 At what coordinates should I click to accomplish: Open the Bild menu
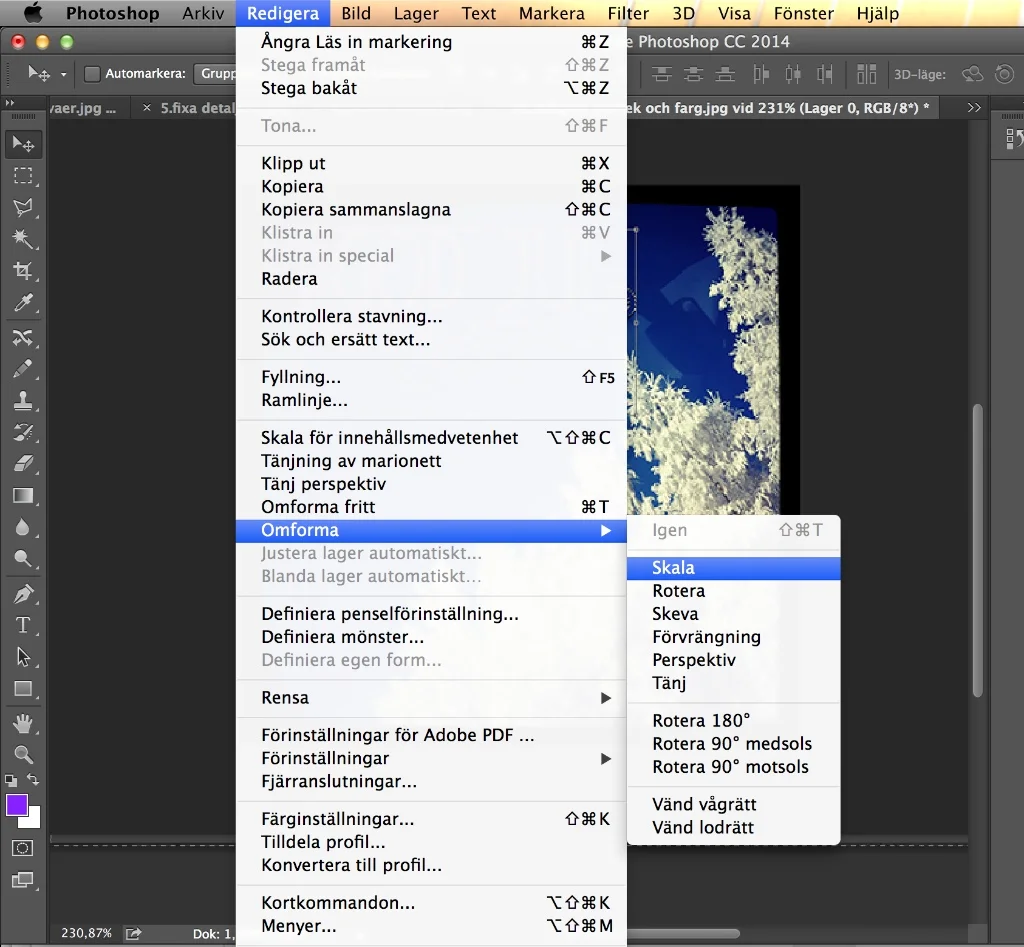click(x=356, y=13)
